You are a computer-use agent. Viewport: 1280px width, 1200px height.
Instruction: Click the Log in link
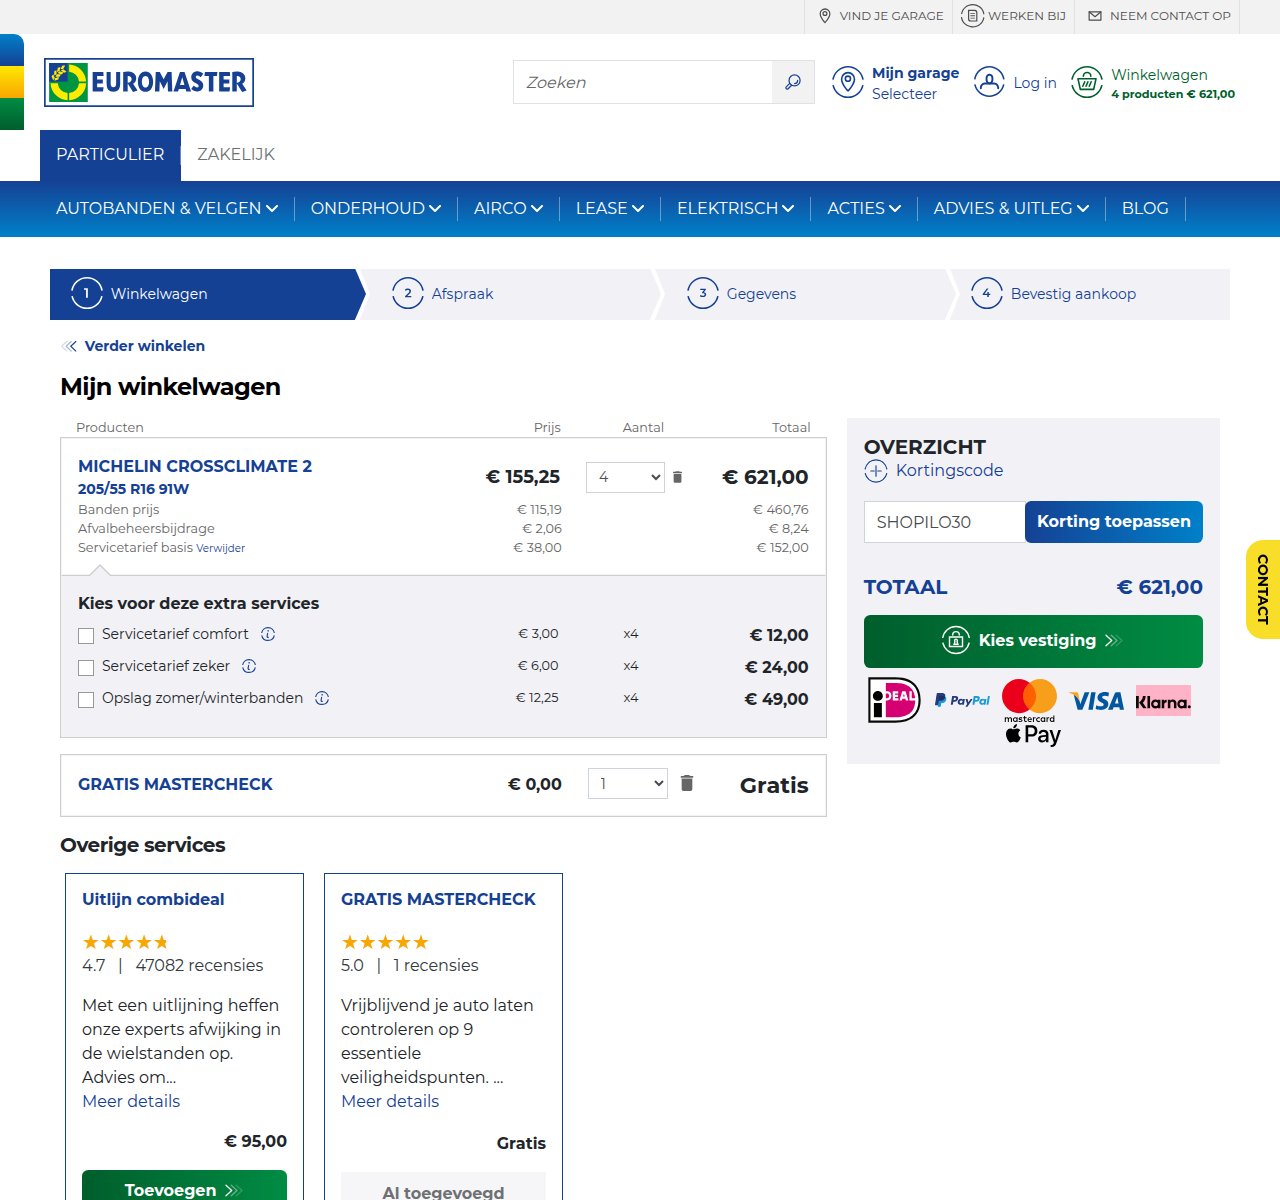pyautogui.click(x=1035, y=83)
